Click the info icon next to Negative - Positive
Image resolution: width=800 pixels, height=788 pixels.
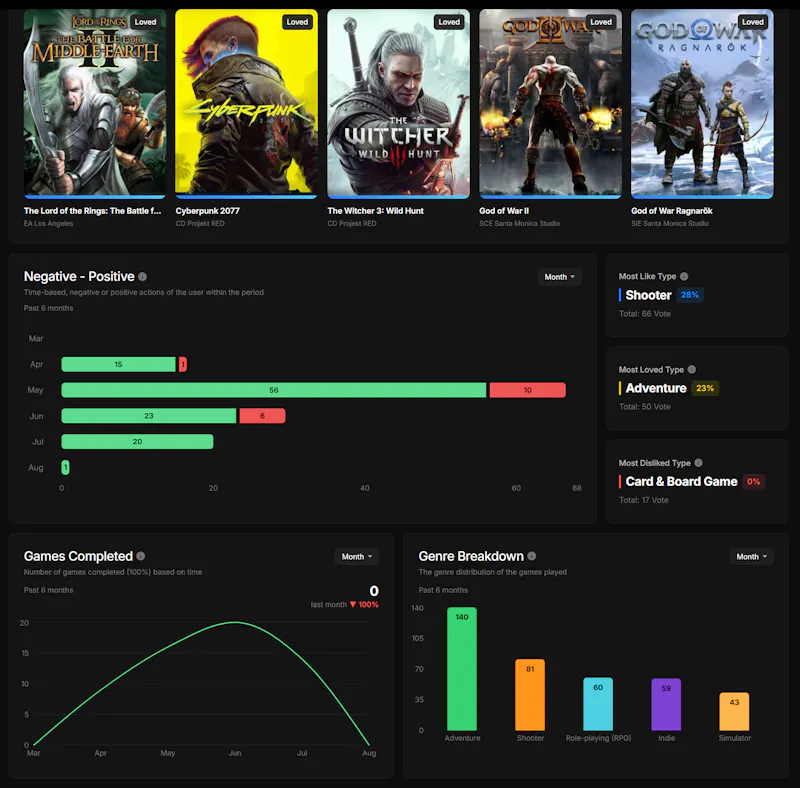(x=142, y=277)
